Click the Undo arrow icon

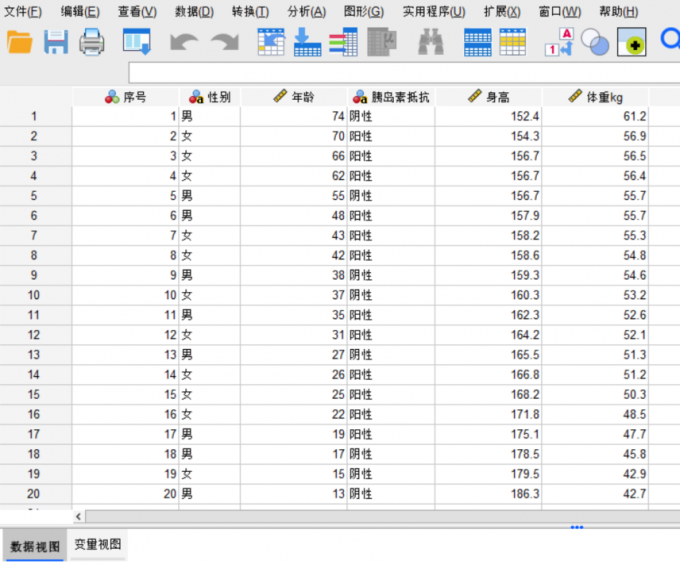pyautogui.click(x=184, y=42)
